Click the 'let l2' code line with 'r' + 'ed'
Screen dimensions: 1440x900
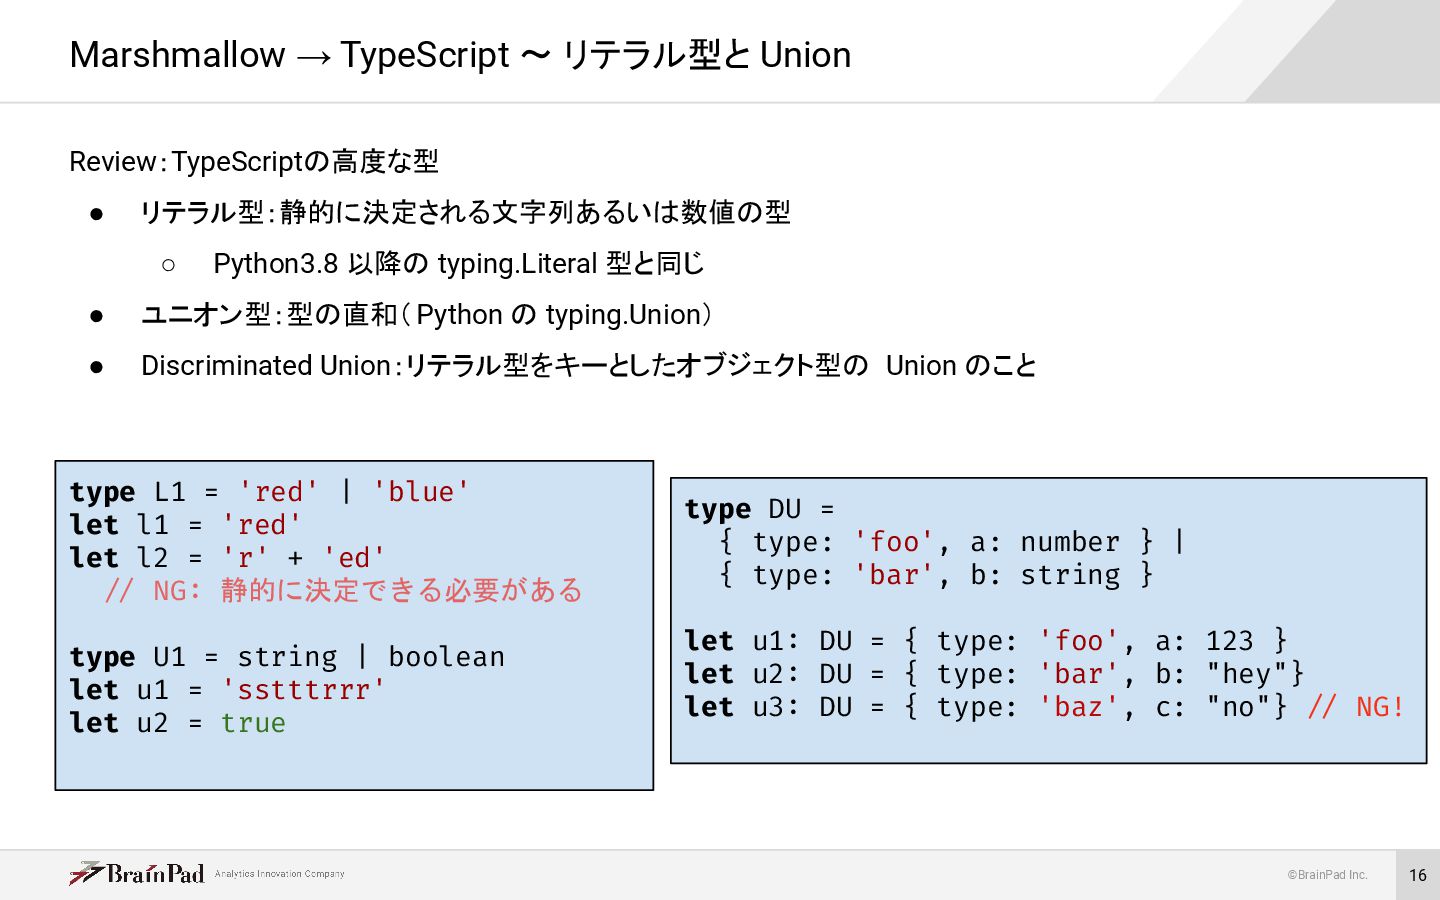(x=227, y=558)
